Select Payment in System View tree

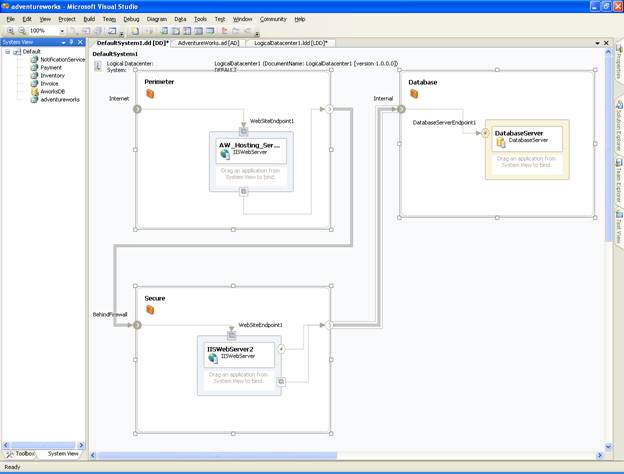point(51,68)
